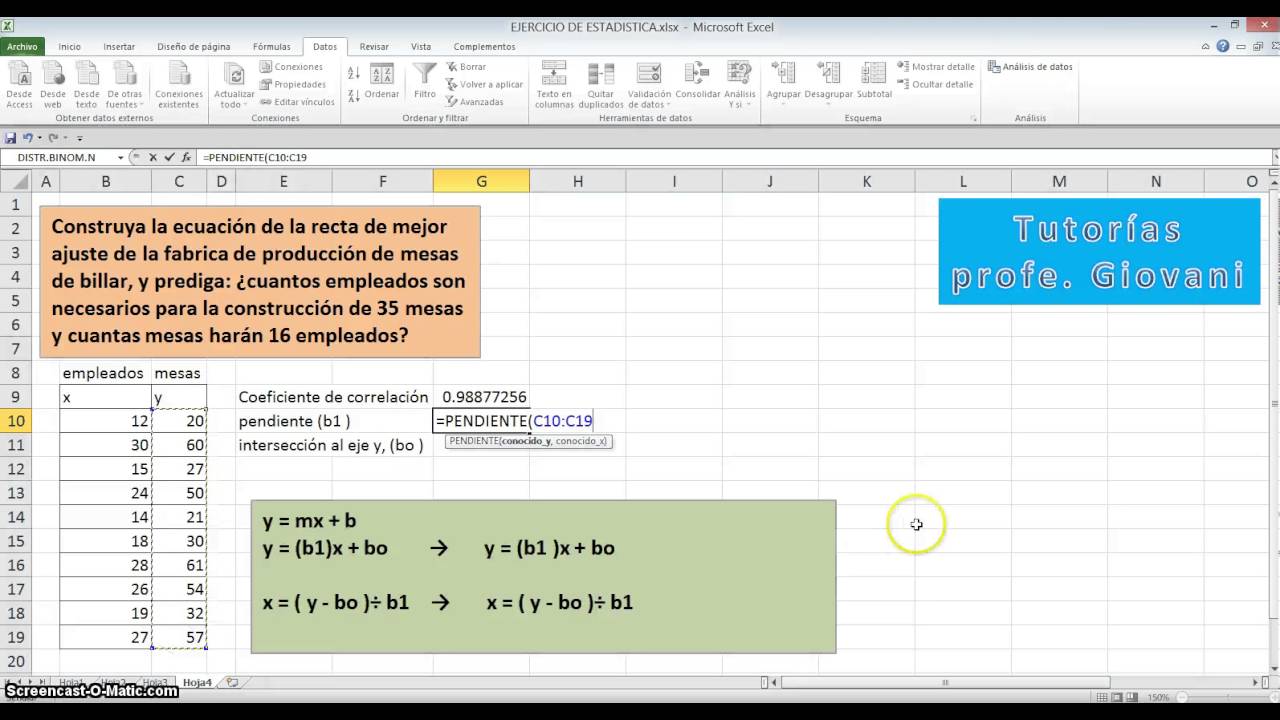Switch to the Fórmulas tab

pos(272,47)
